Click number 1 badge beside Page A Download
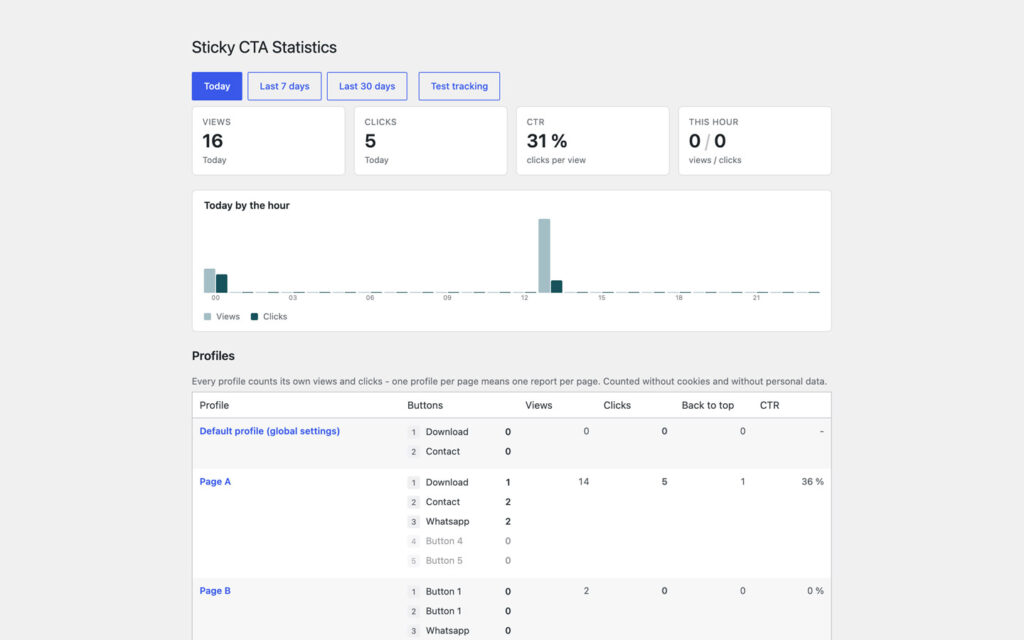Image resolution: width=1024 pixels, height=640 pixels. tap(413, 482)
